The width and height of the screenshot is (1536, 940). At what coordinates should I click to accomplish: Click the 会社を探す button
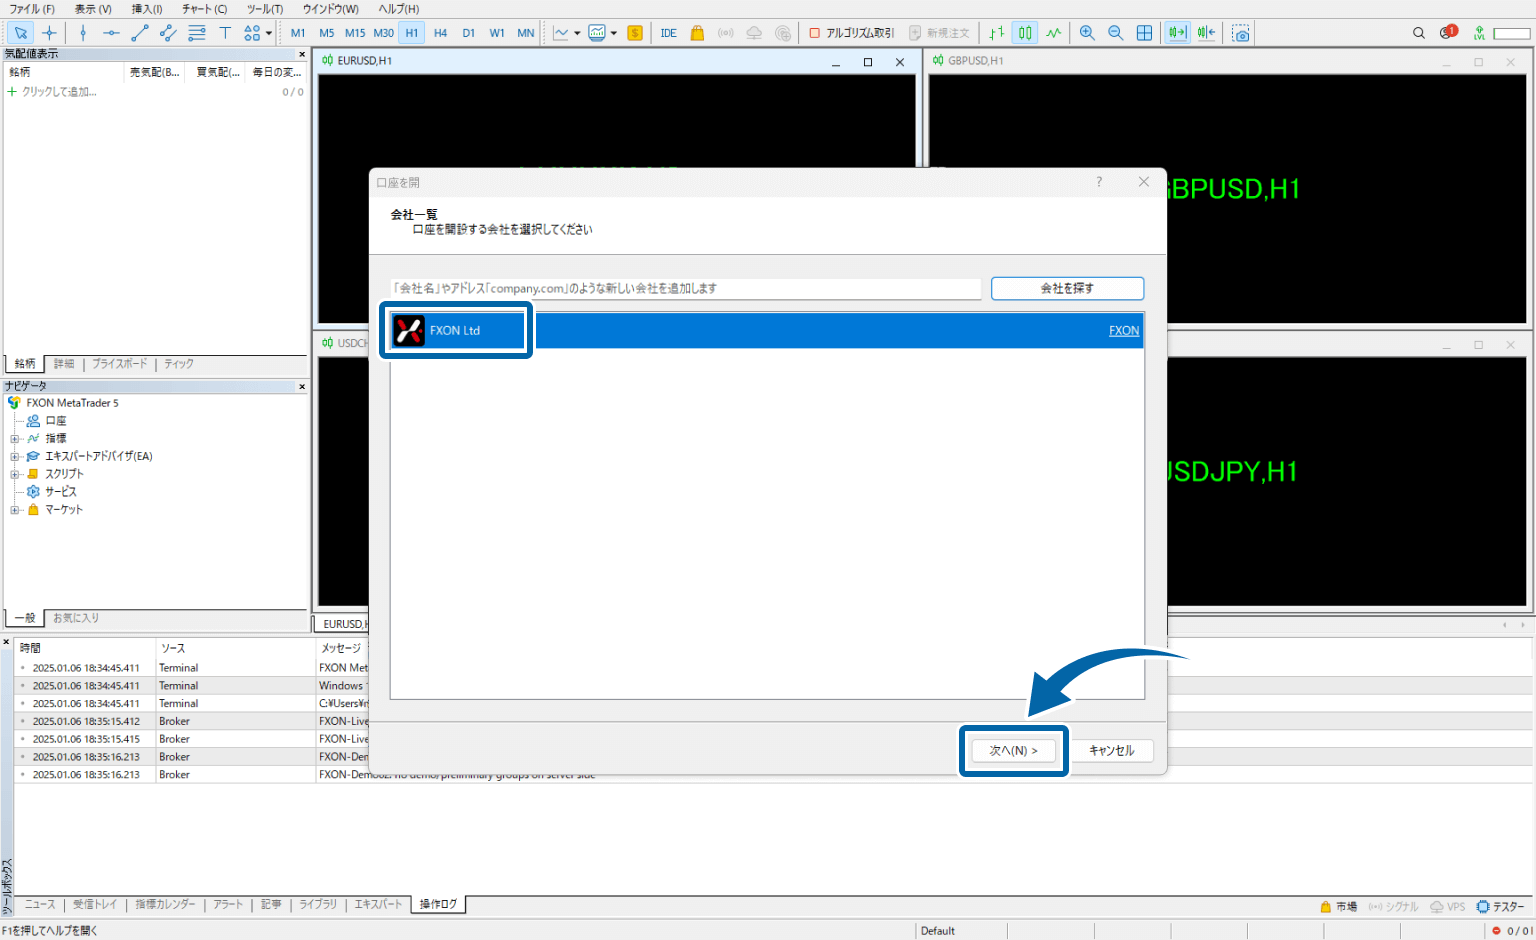pos(1067,288)
